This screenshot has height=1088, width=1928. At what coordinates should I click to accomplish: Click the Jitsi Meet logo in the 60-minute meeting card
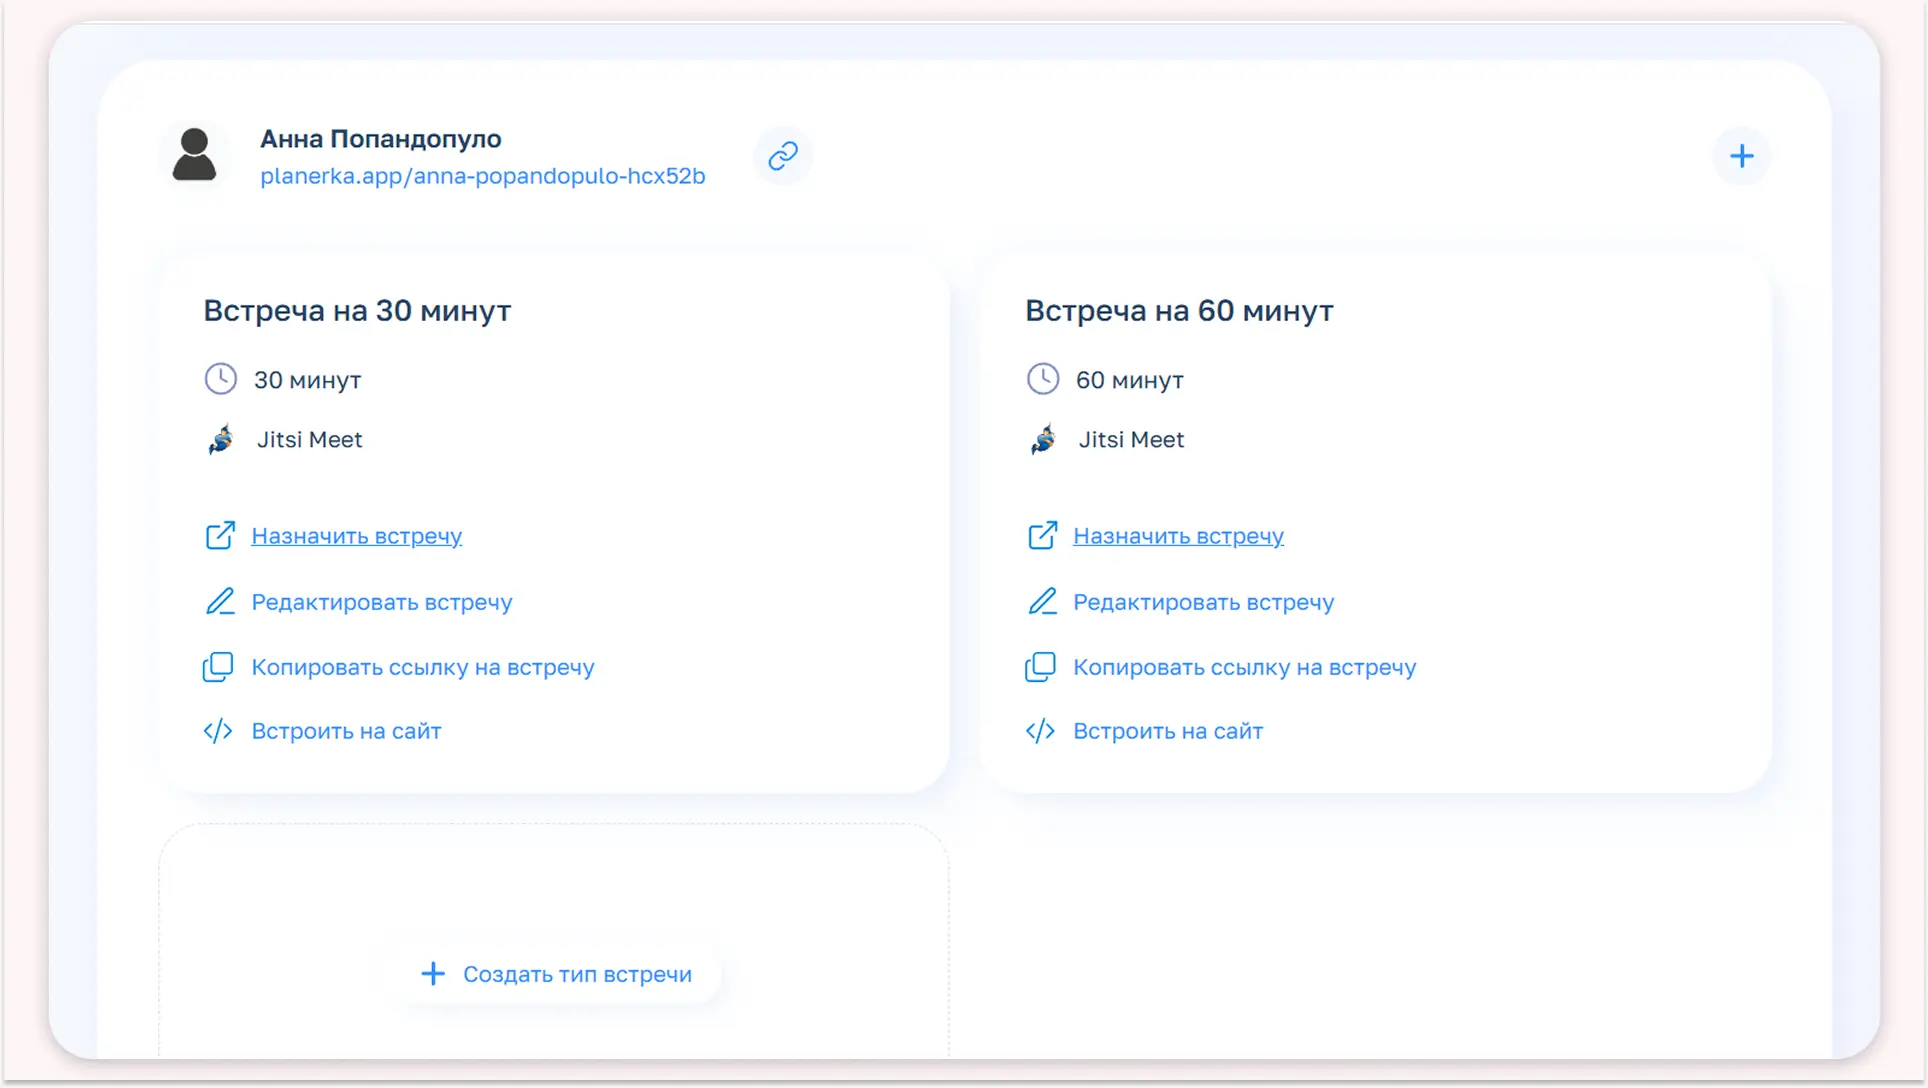pos(1043,439)
